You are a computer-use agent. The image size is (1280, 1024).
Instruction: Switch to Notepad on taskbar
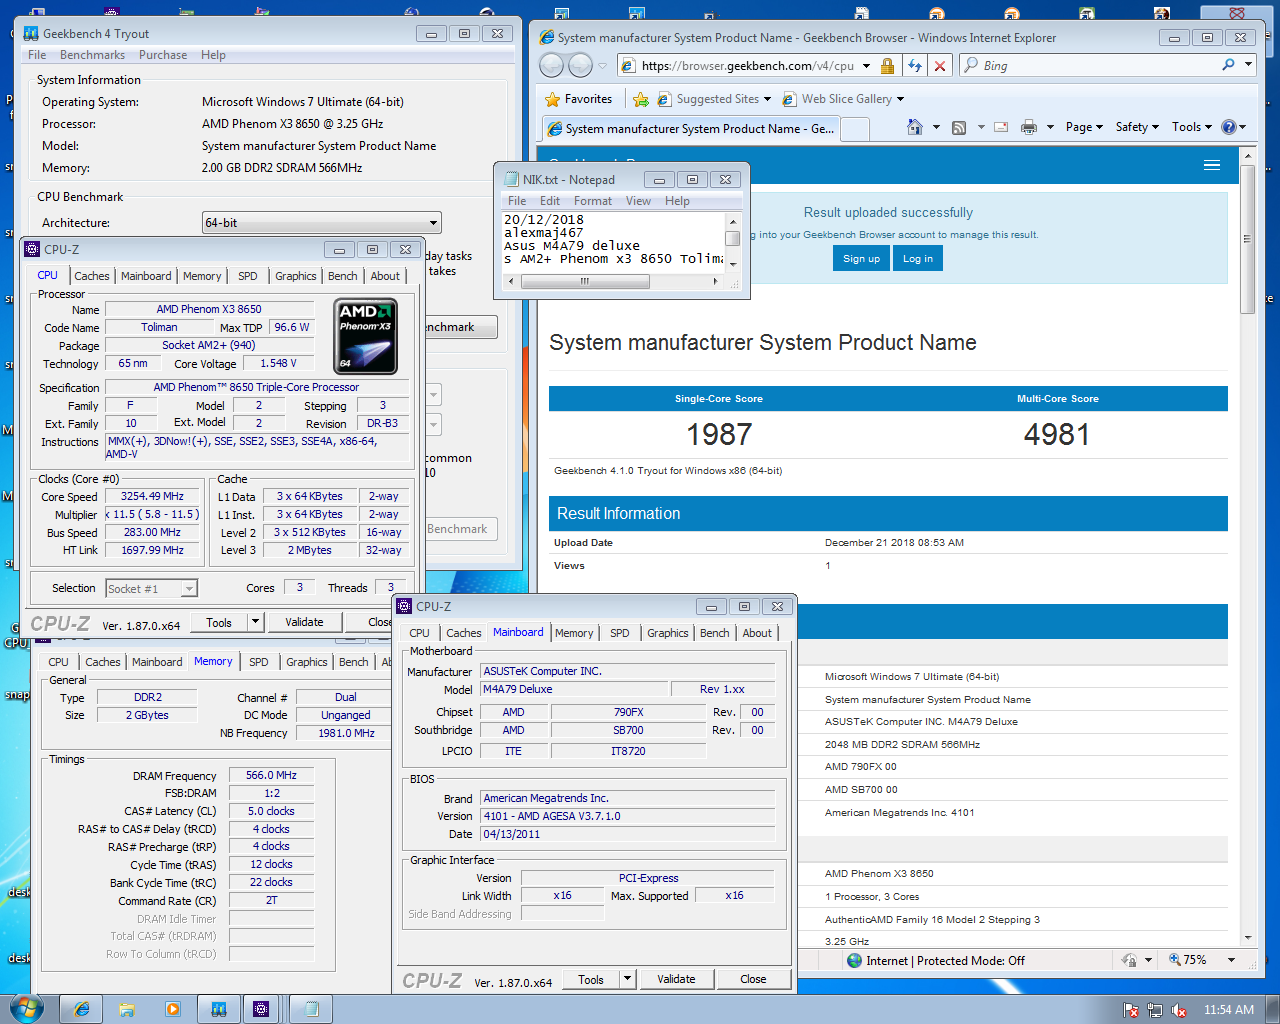pos(311,1009)
